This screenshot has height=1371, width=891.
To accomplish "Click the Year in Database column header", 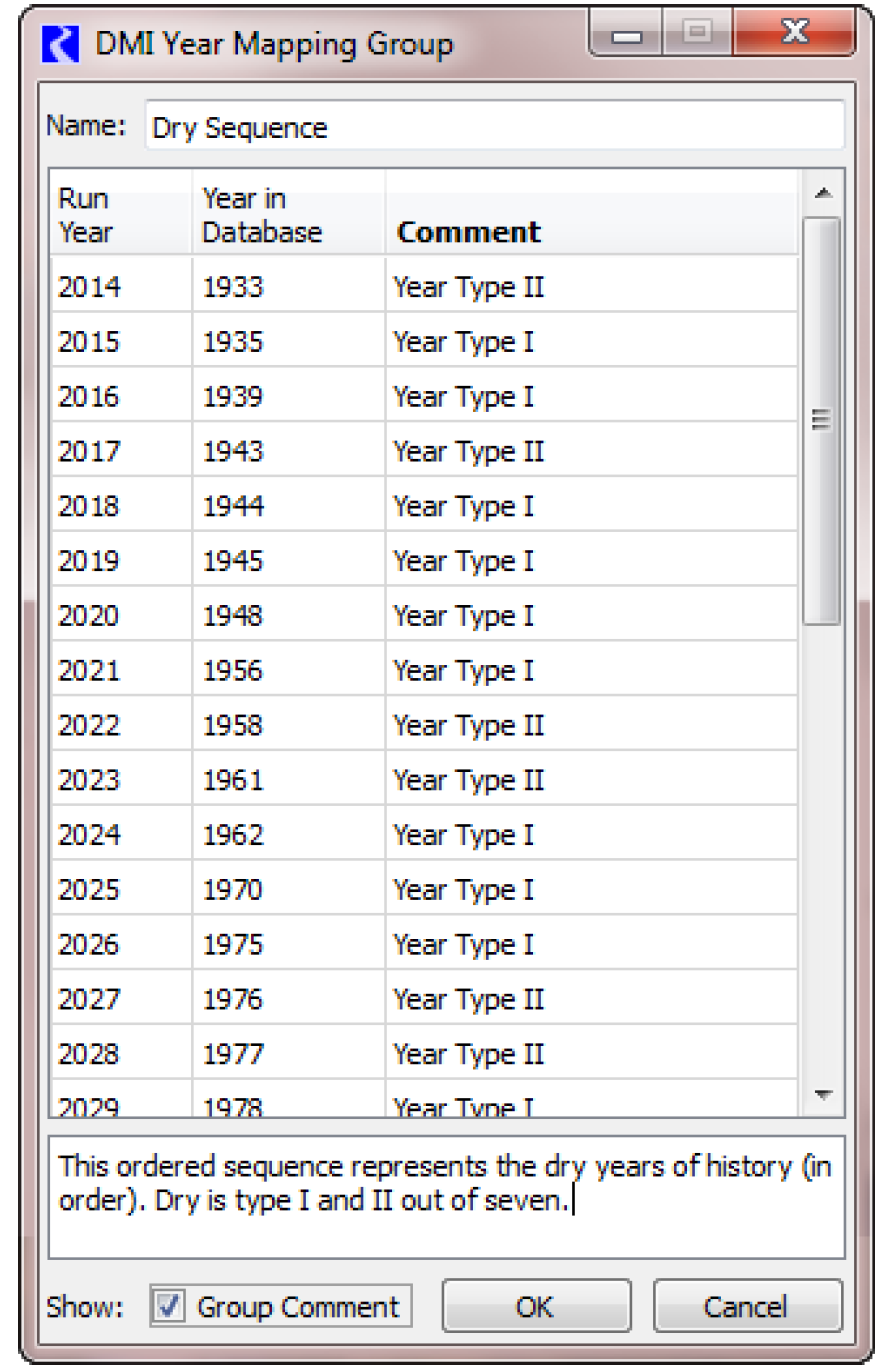I will pyautogui.click(x=287, y=216).
